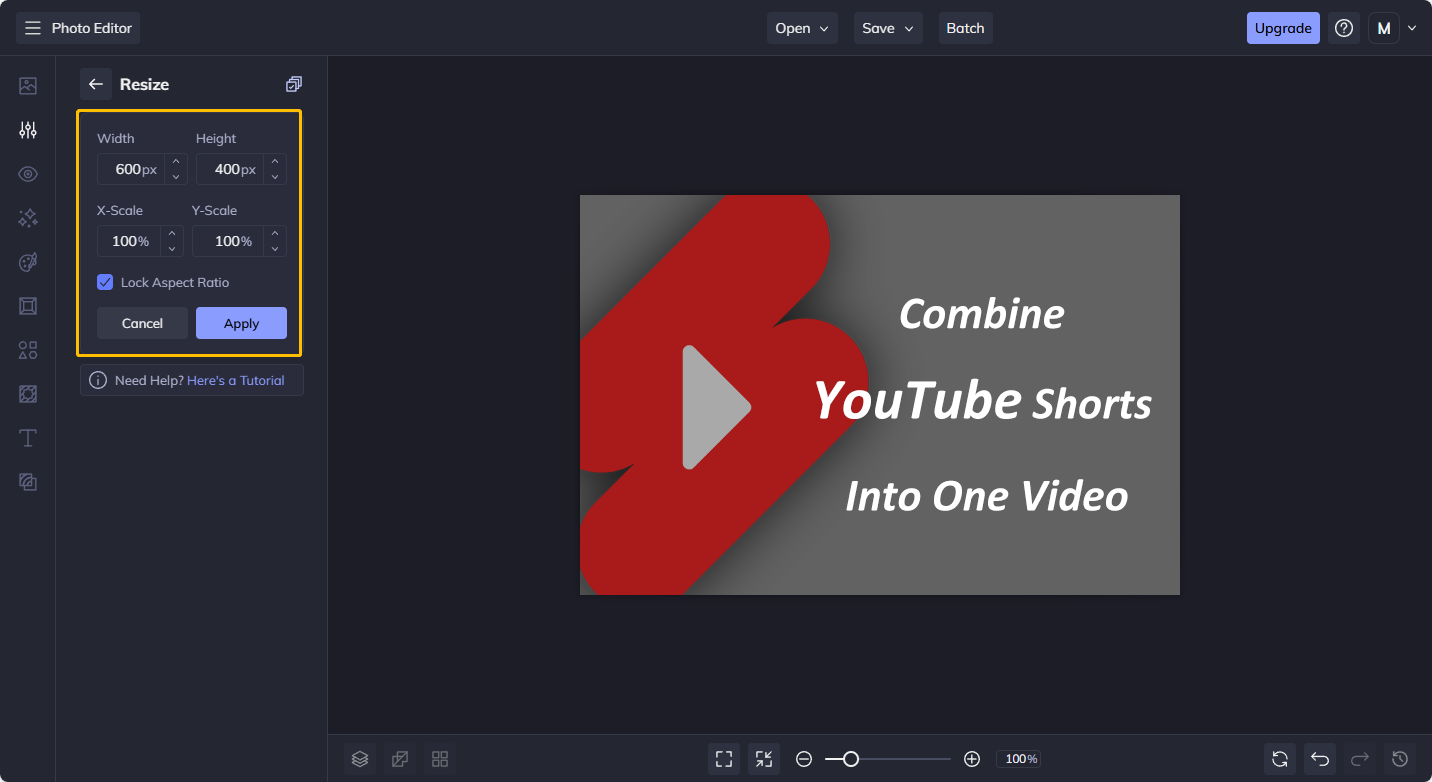Click the Height value field showing 400
The width and height of the screenshot is (1432, 782).
point(230,169)
